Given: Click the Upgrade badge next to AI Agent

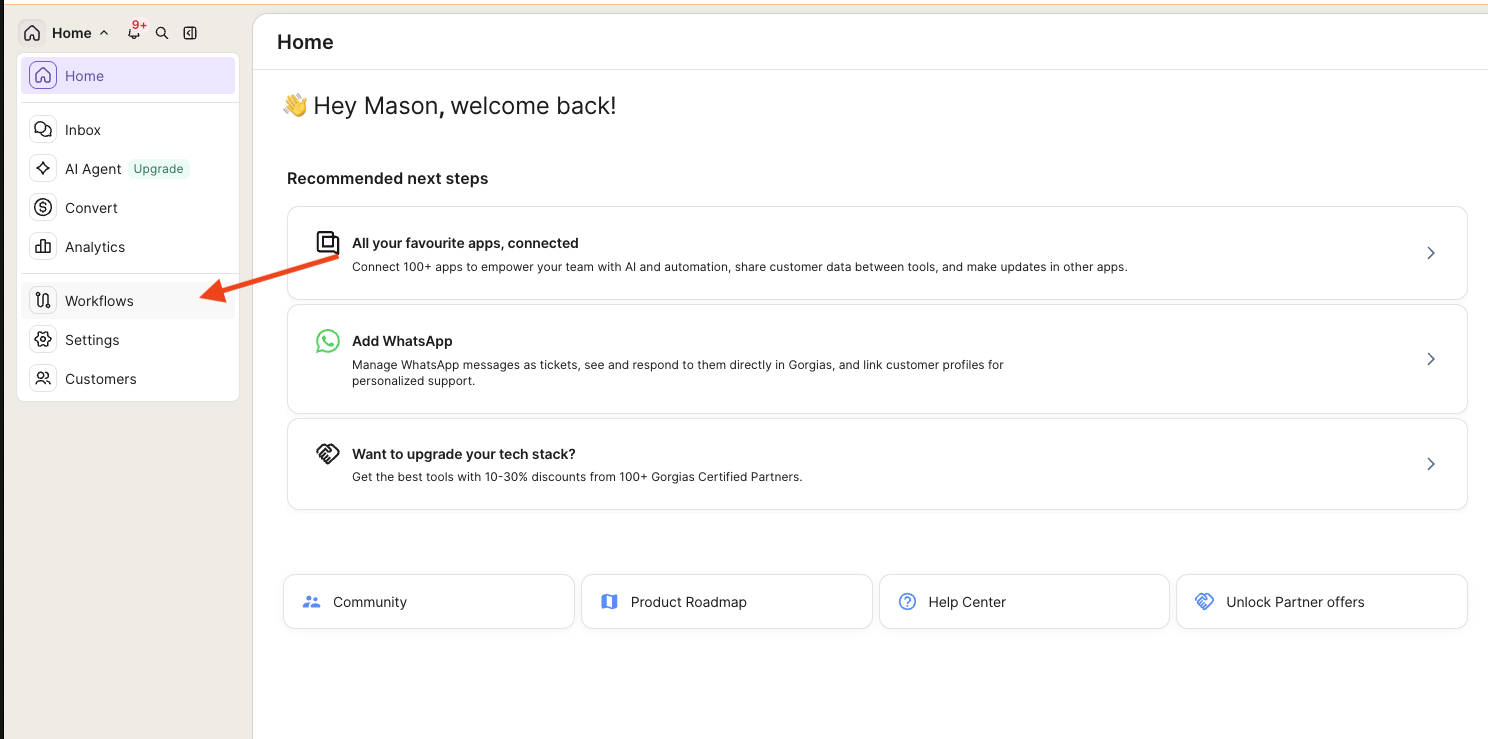Looking at the screenshot, I should click(x=159, y=169).
